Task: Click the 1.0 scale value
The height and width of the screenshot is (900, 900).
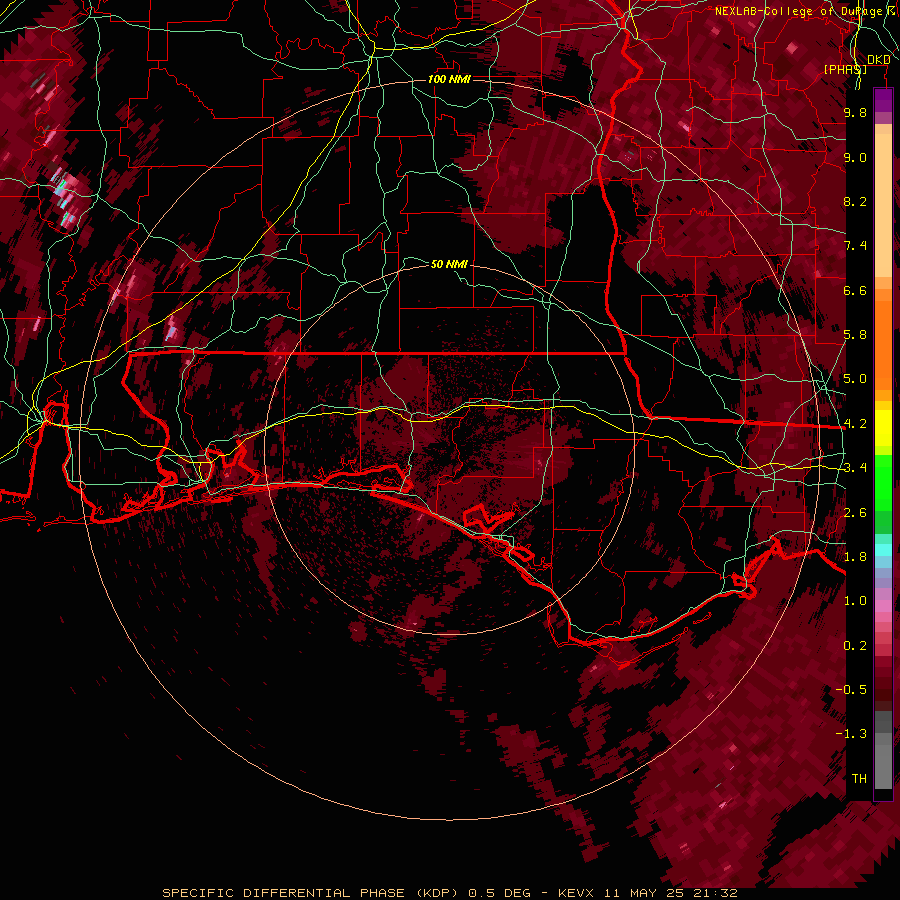Action: coord(855,601)
